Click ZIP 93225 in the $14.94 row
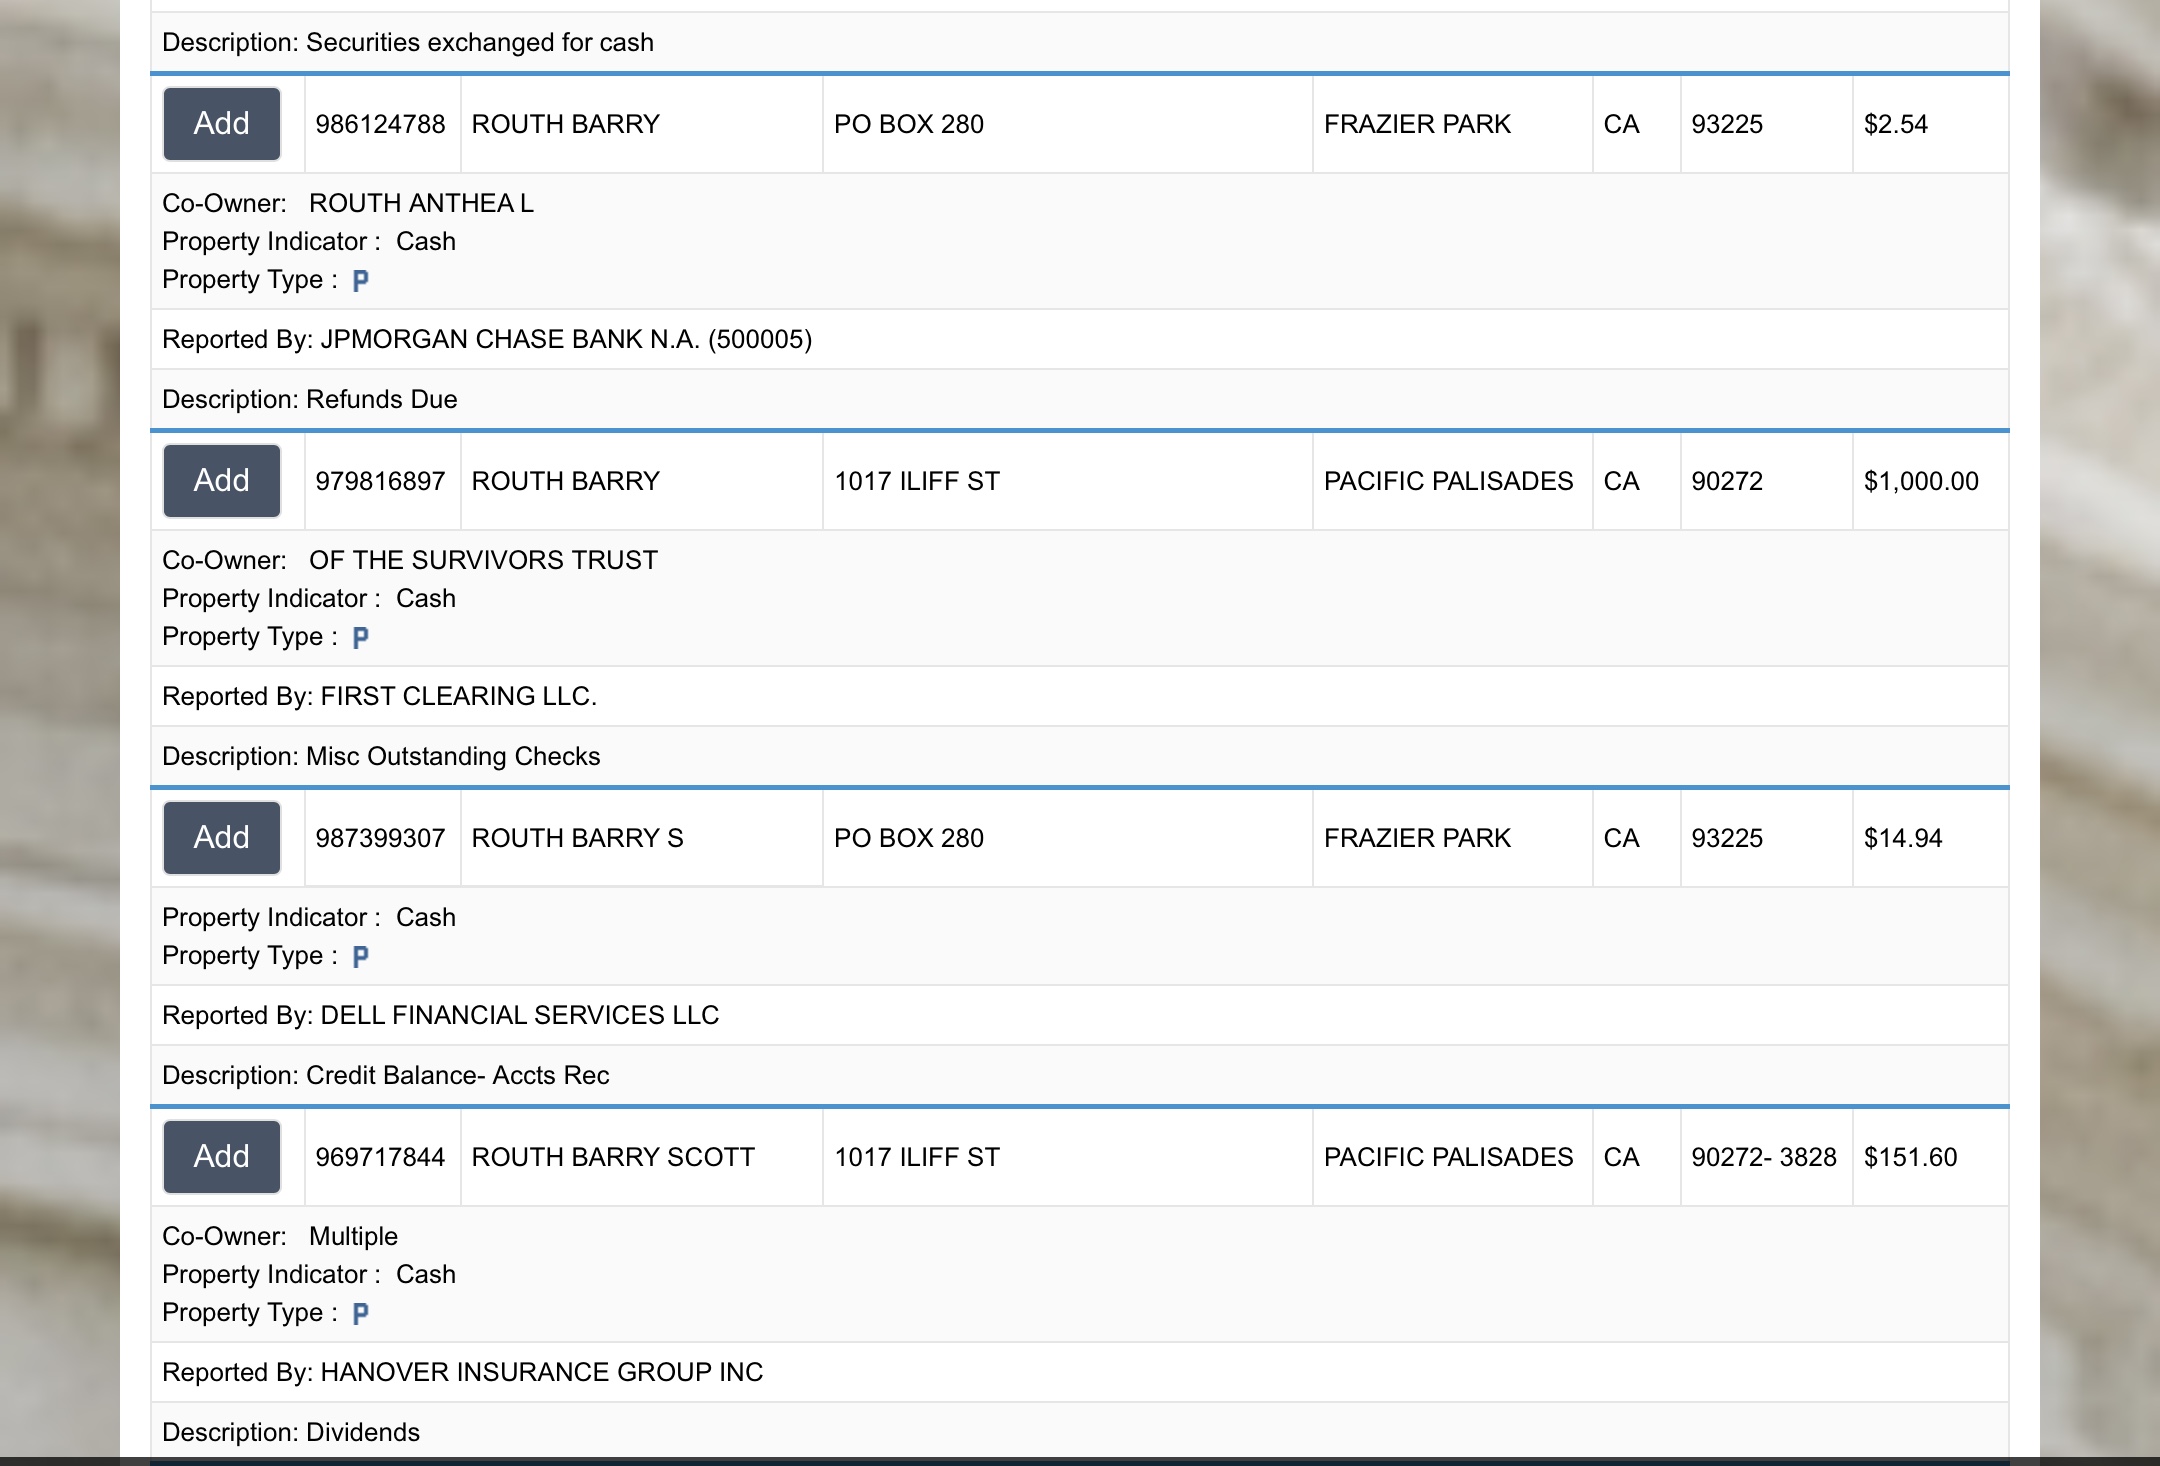 coord(1727,838)
